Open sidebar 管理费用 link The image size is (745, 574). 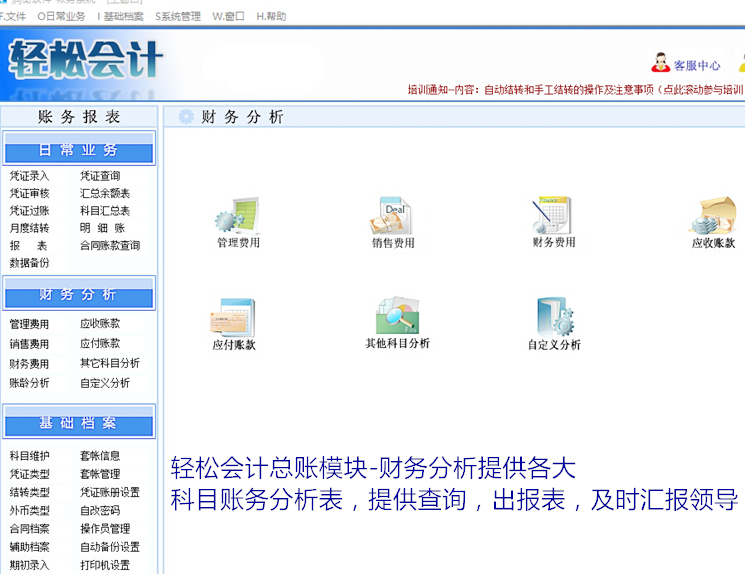(29, 324)
